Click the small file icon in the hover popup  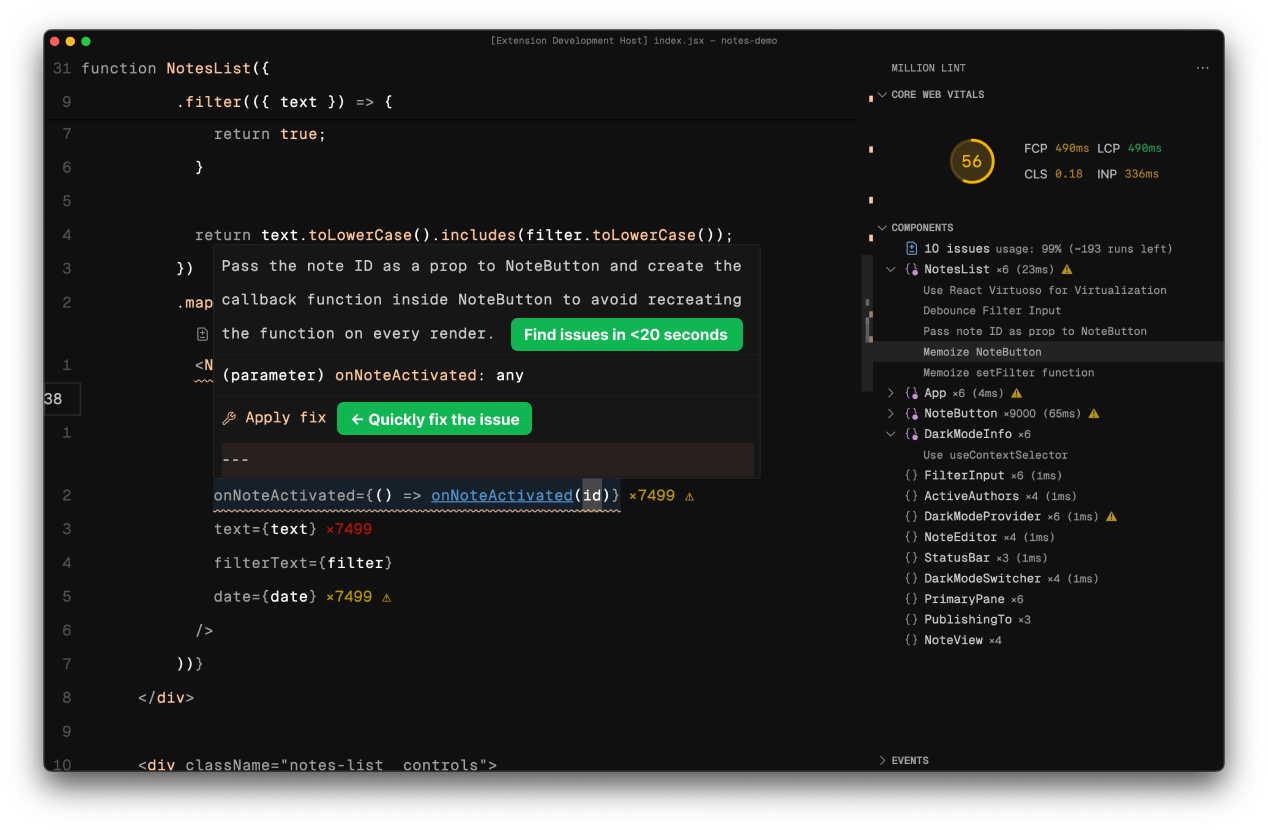click(x=203, y=334)
